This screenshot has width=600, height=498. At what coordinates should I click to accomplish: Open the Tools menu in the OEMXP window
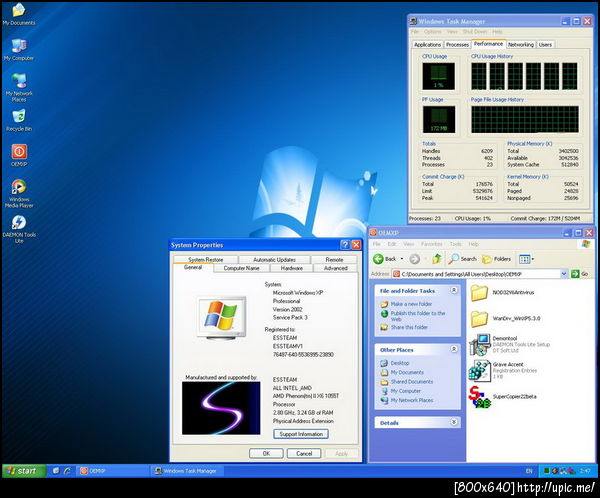pos(455,244)
